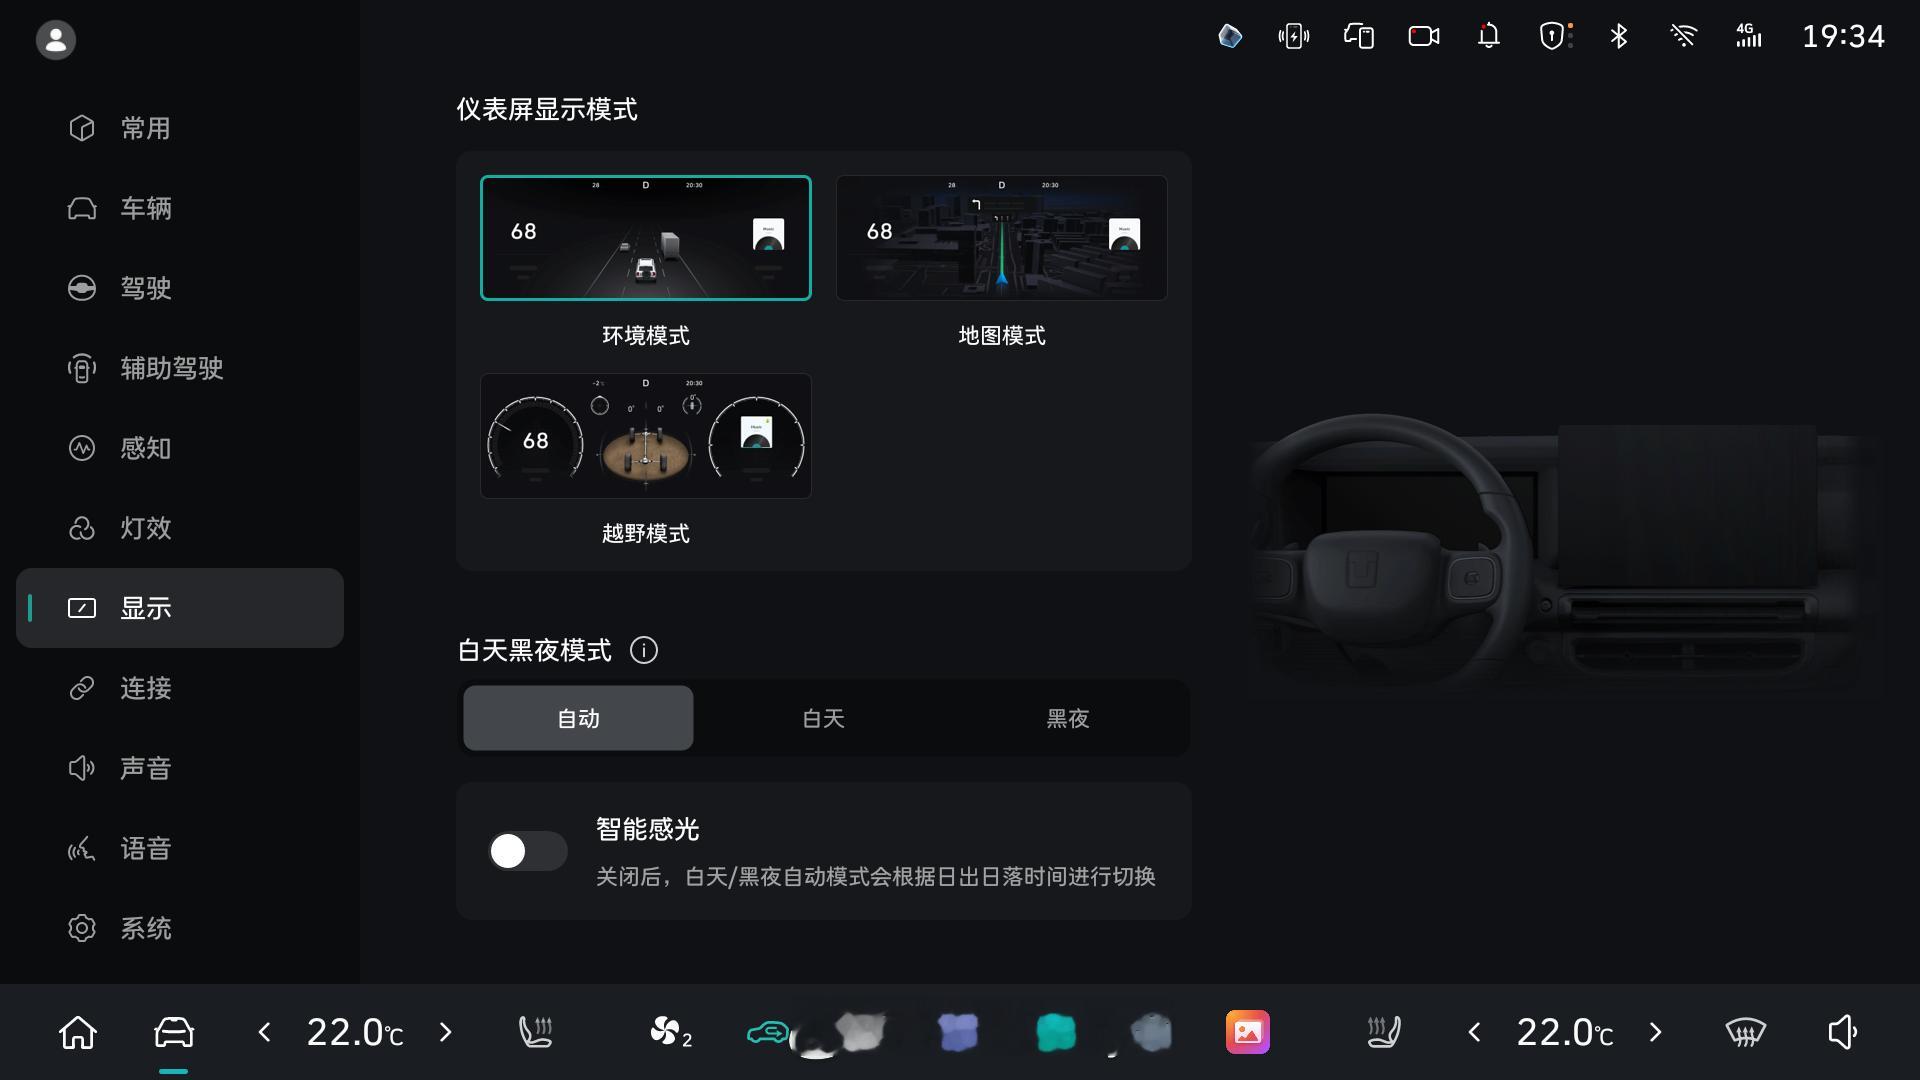Screen dimensions: 1920x1080
Task: Click info icon next to 白天黑夜模式
Action: click(644, 651)
